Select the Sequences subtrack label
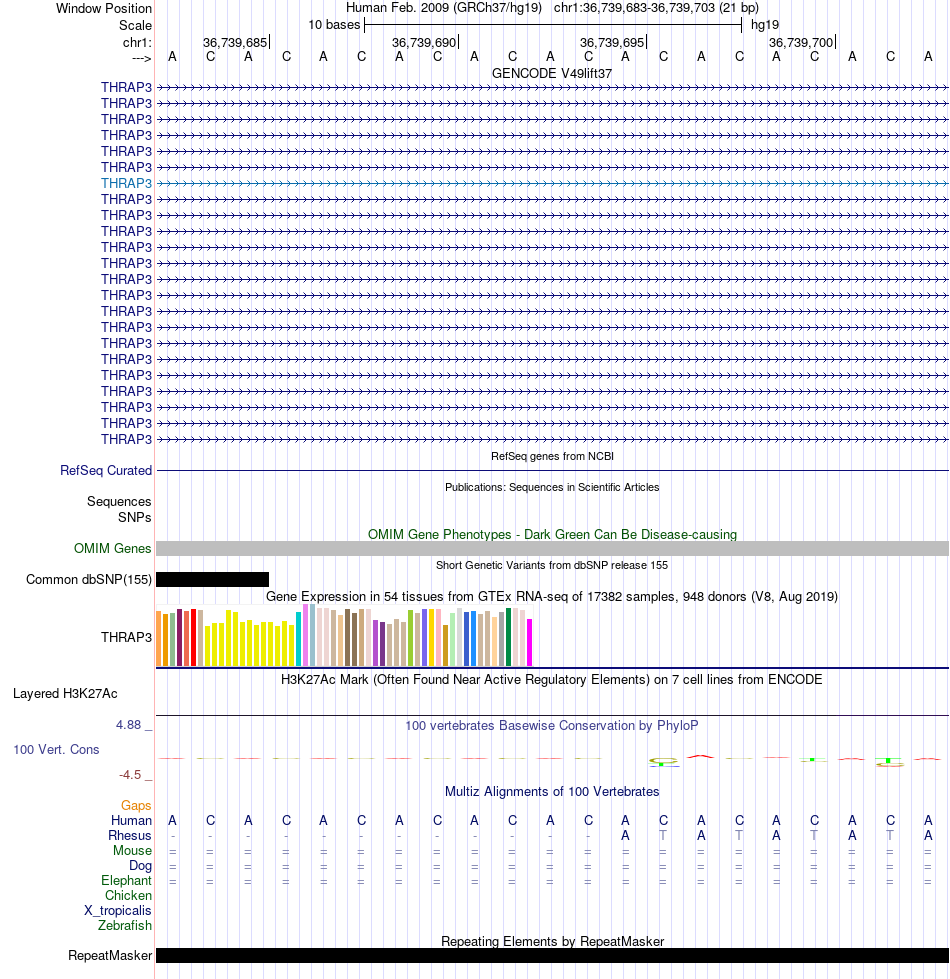The image size is (950, 979). tap(119, 501)
